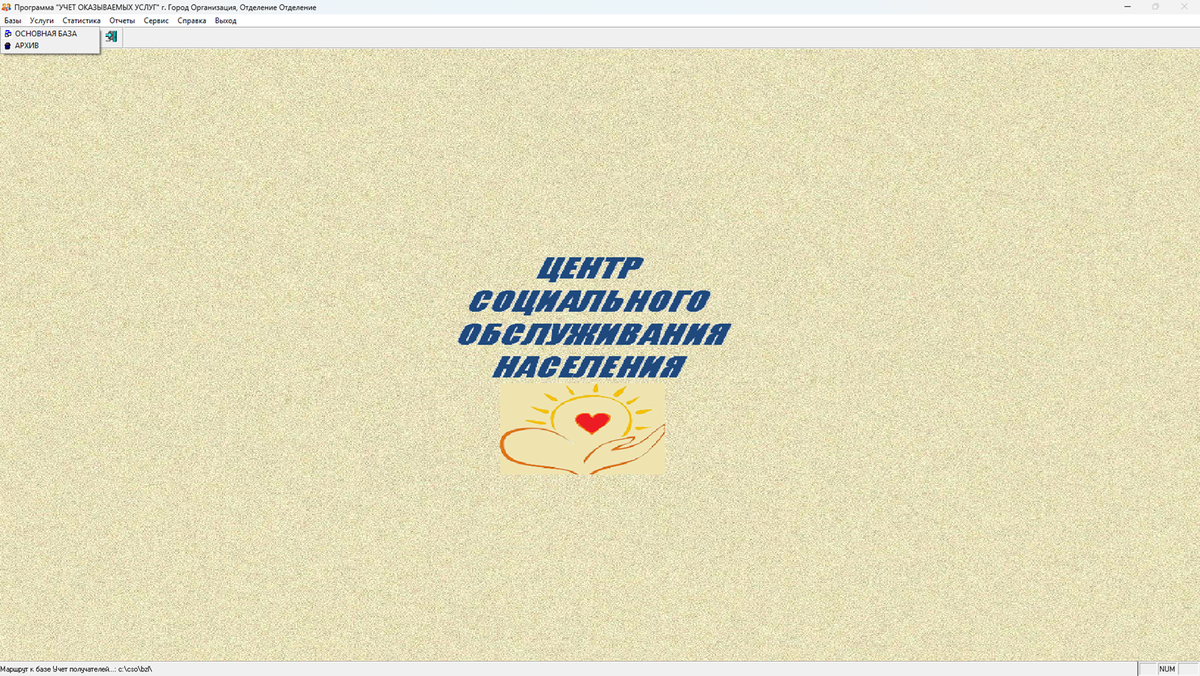Select АРХИВ from the dropdown

[50, 45]
